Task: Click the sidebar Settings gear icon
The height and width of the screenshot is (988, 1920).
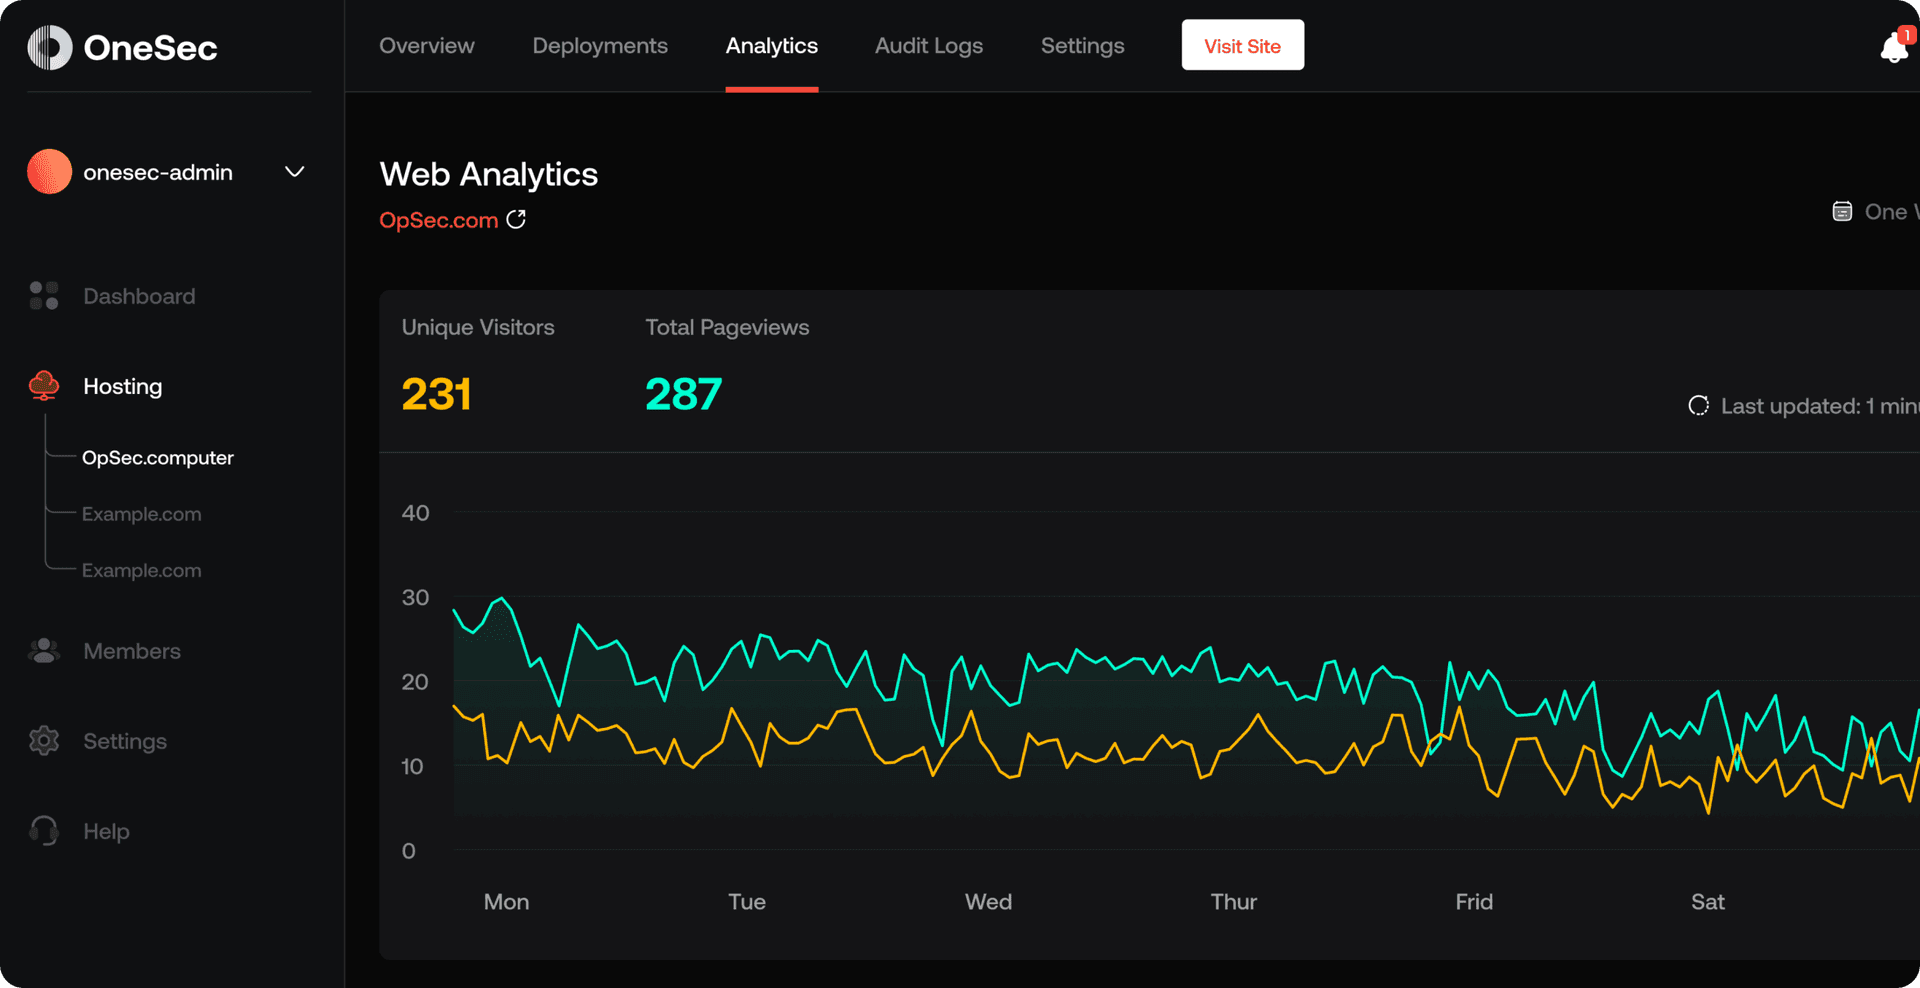Action: coord(44,741)
